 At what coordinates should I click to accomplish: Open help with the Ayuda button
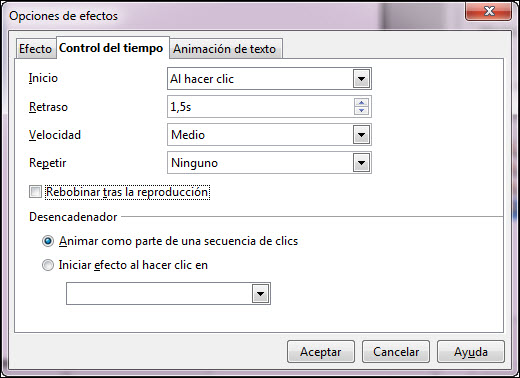coord(471,352)
